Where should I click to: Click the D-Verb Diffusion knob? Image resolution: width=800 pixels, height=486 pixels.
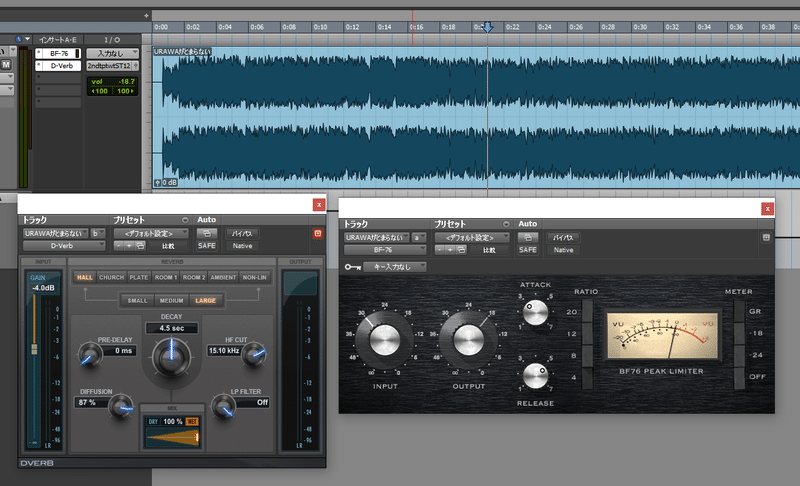point(121,406)
